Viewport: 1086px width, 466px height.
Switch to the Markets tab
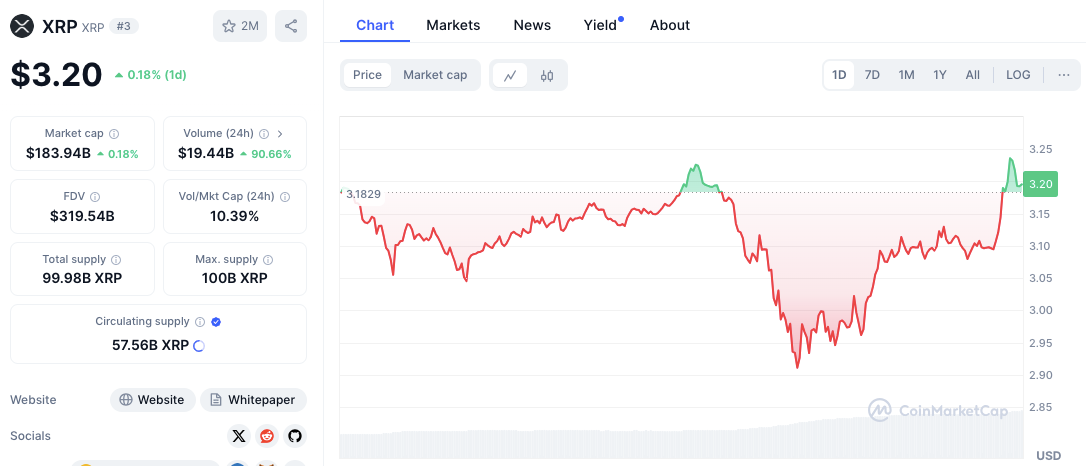453,25
